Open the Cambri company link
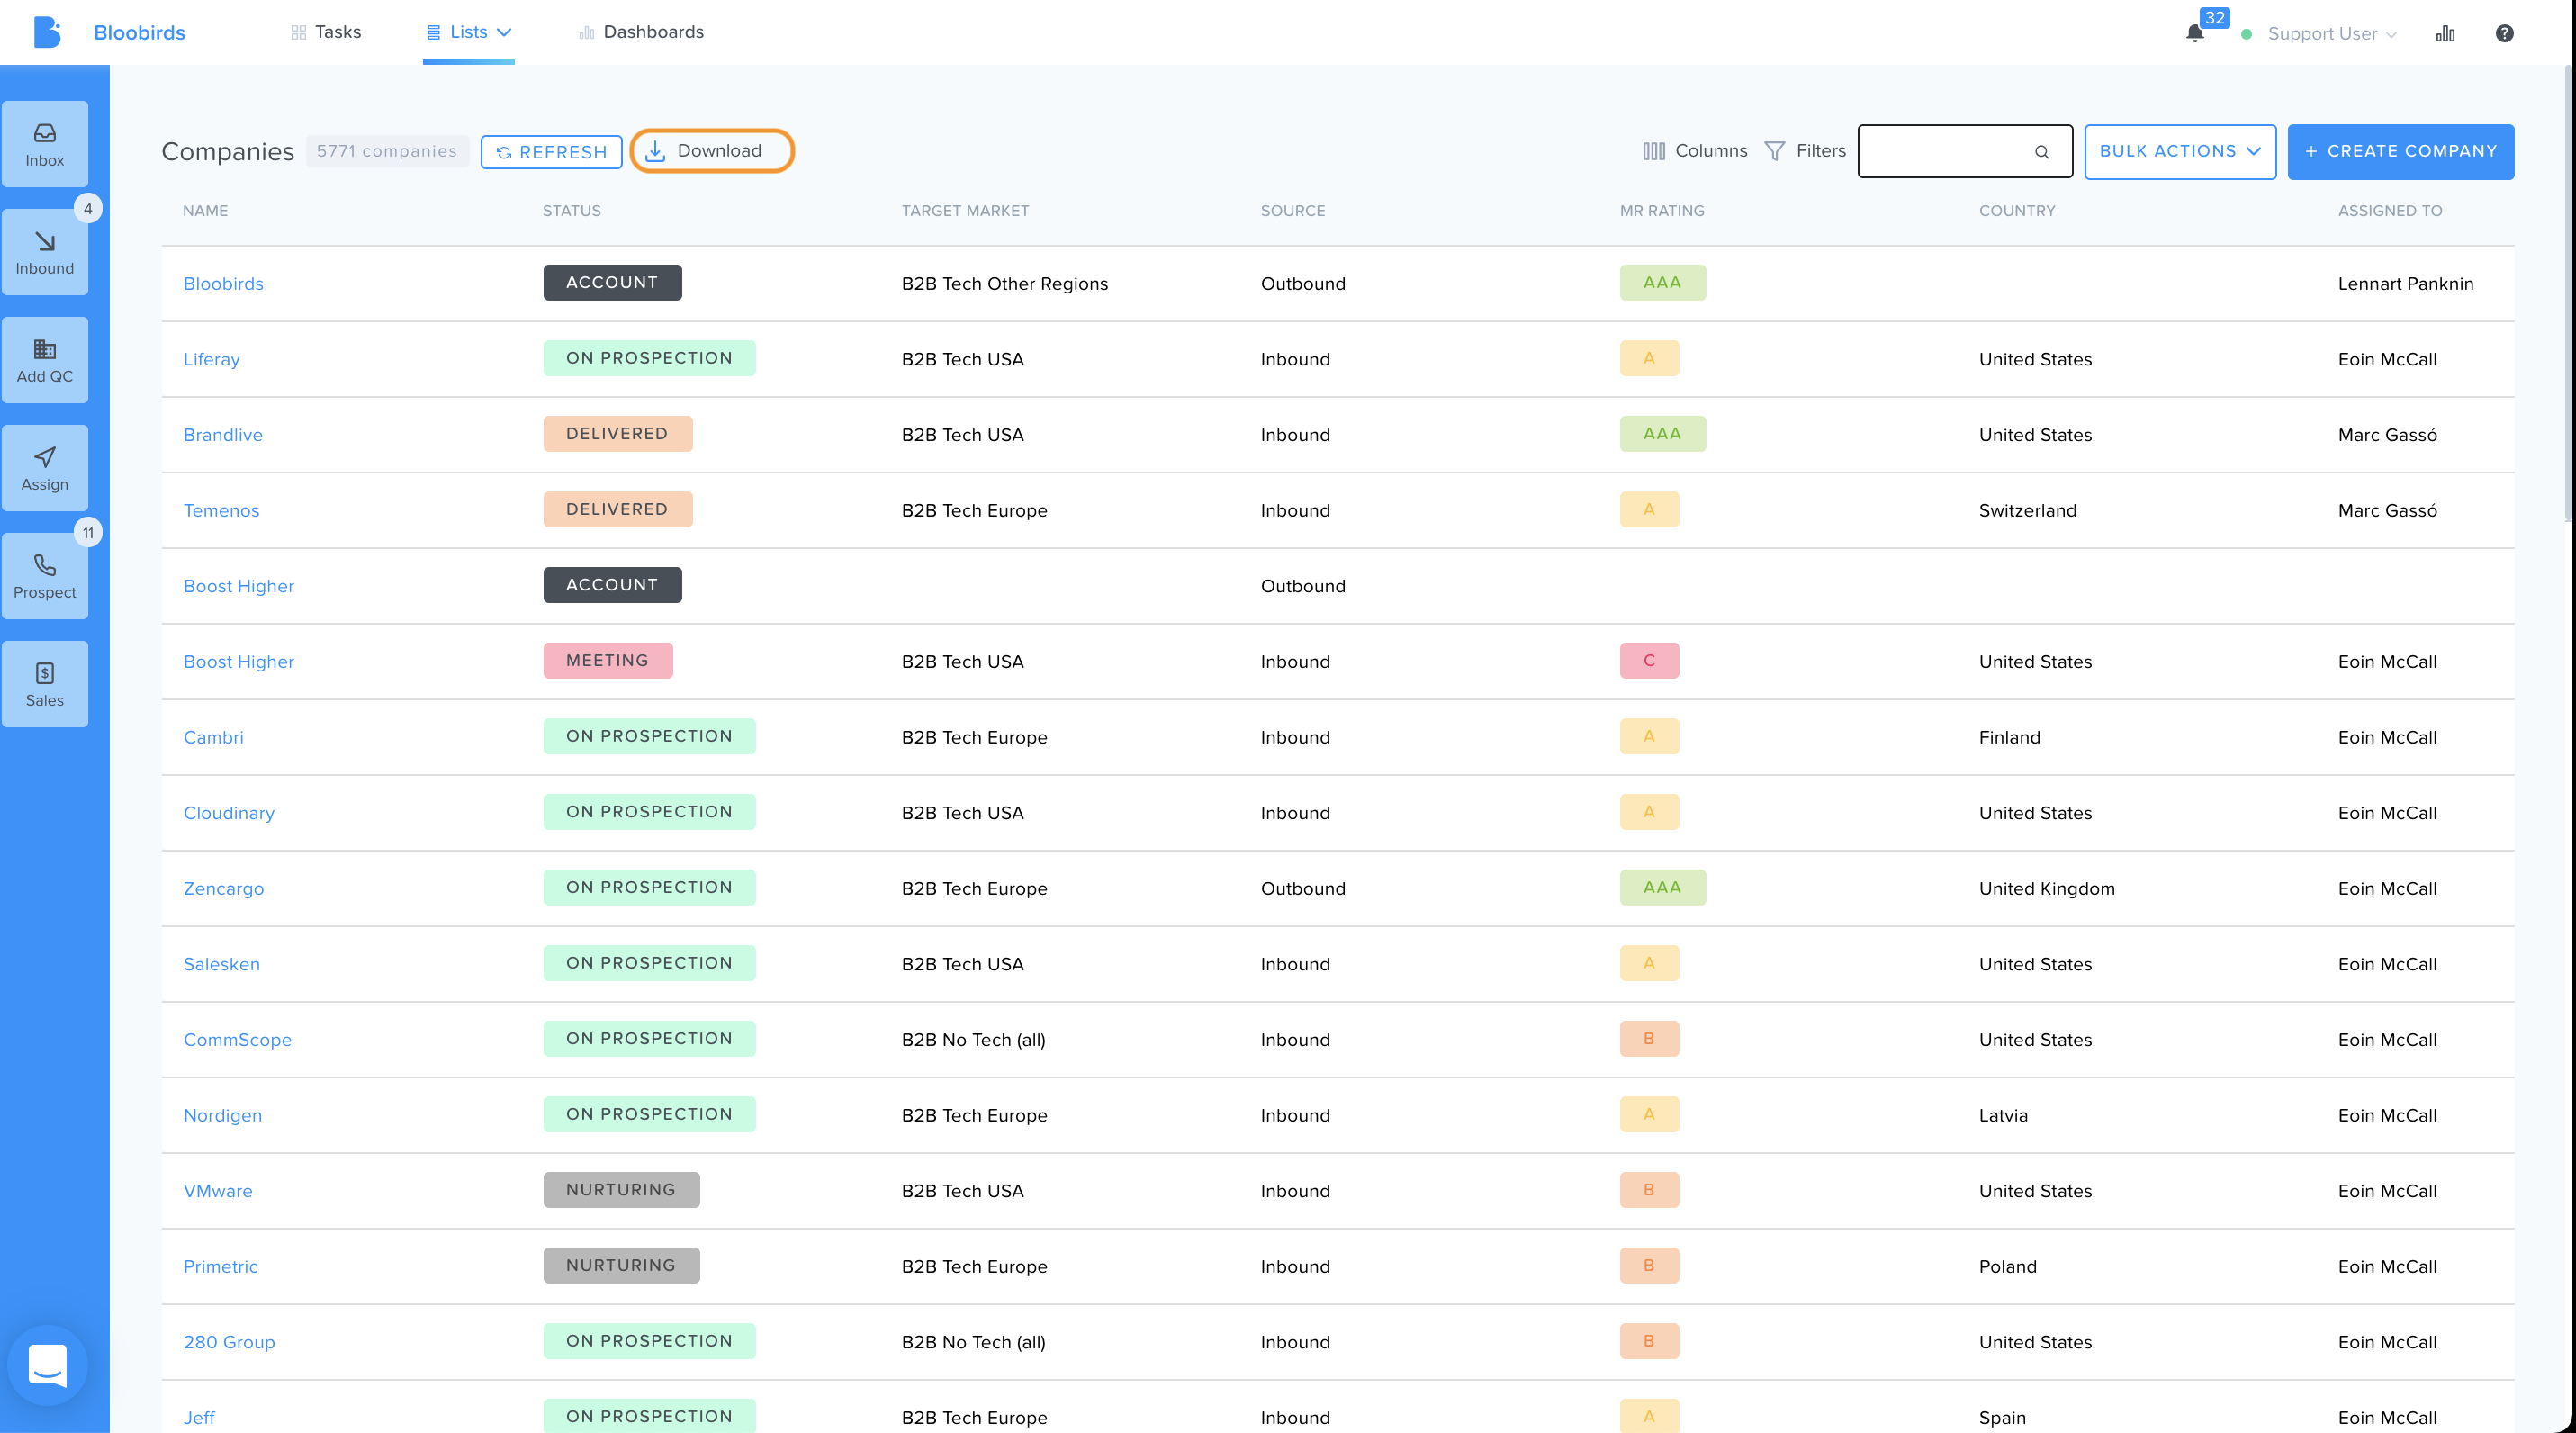This screenshot has width=2576, height=1433. (213, 737)
